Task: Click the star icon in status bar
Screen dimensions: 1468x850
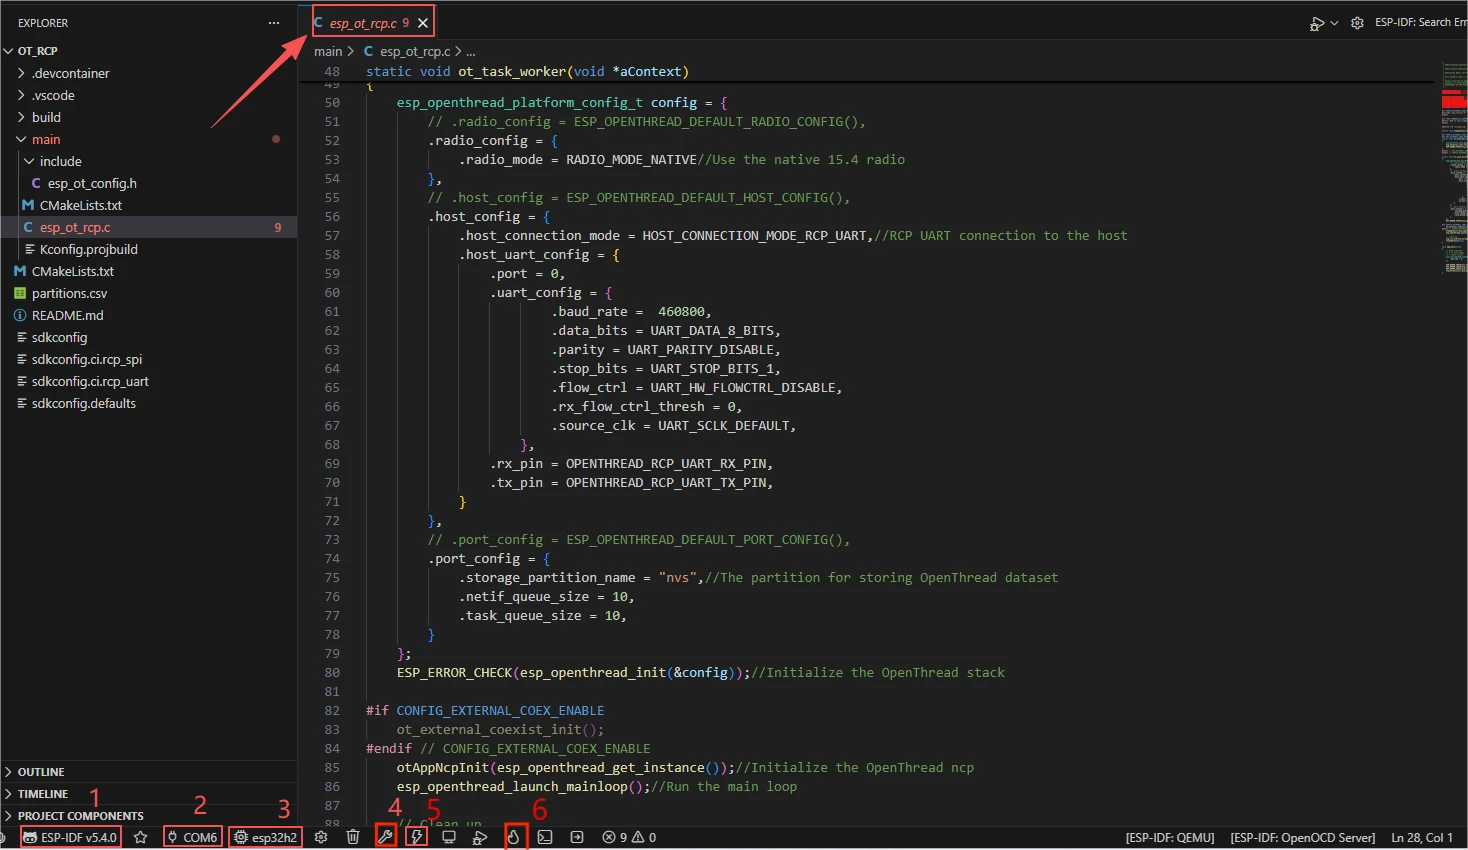Action: point(141,837)
